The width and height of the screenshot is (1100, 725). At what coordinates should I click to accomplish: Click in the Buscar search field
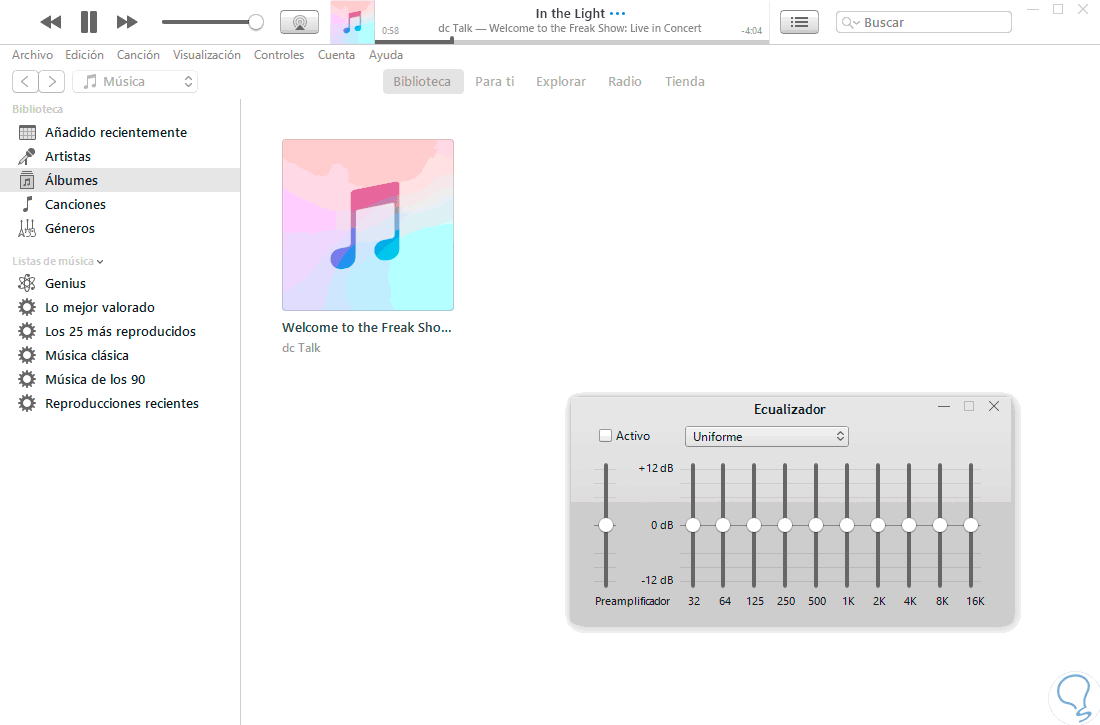(924, 22)
